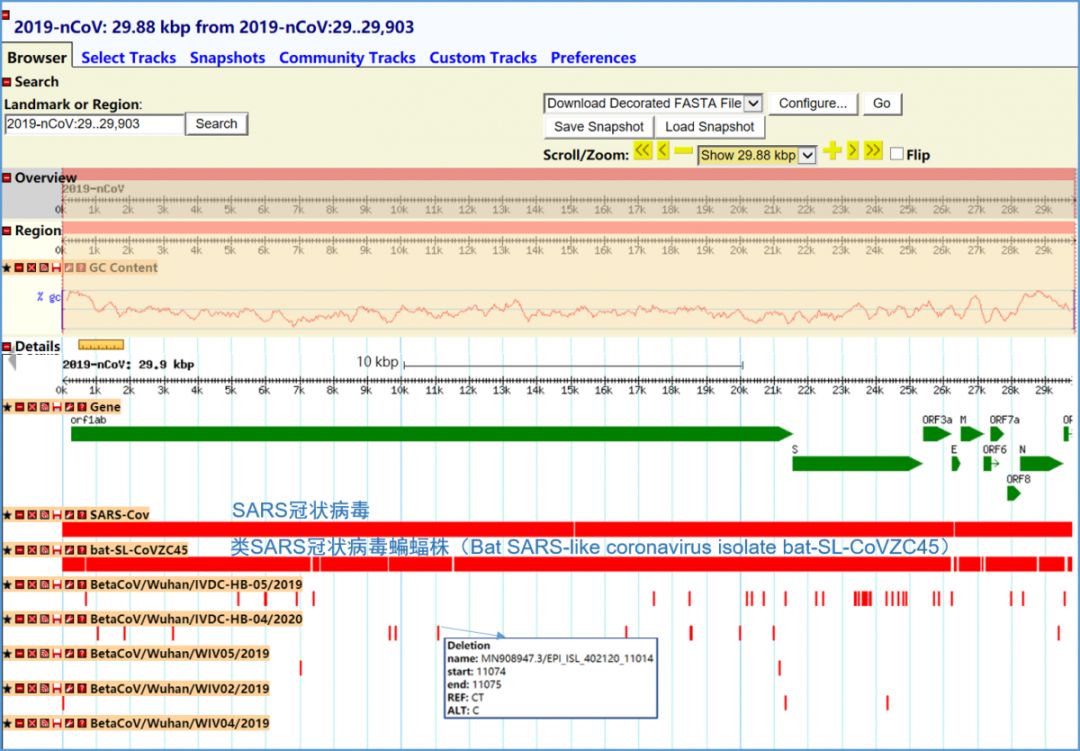
Task: Click the yellow plus zoom-in icon
Action: [x=832, y=151]
